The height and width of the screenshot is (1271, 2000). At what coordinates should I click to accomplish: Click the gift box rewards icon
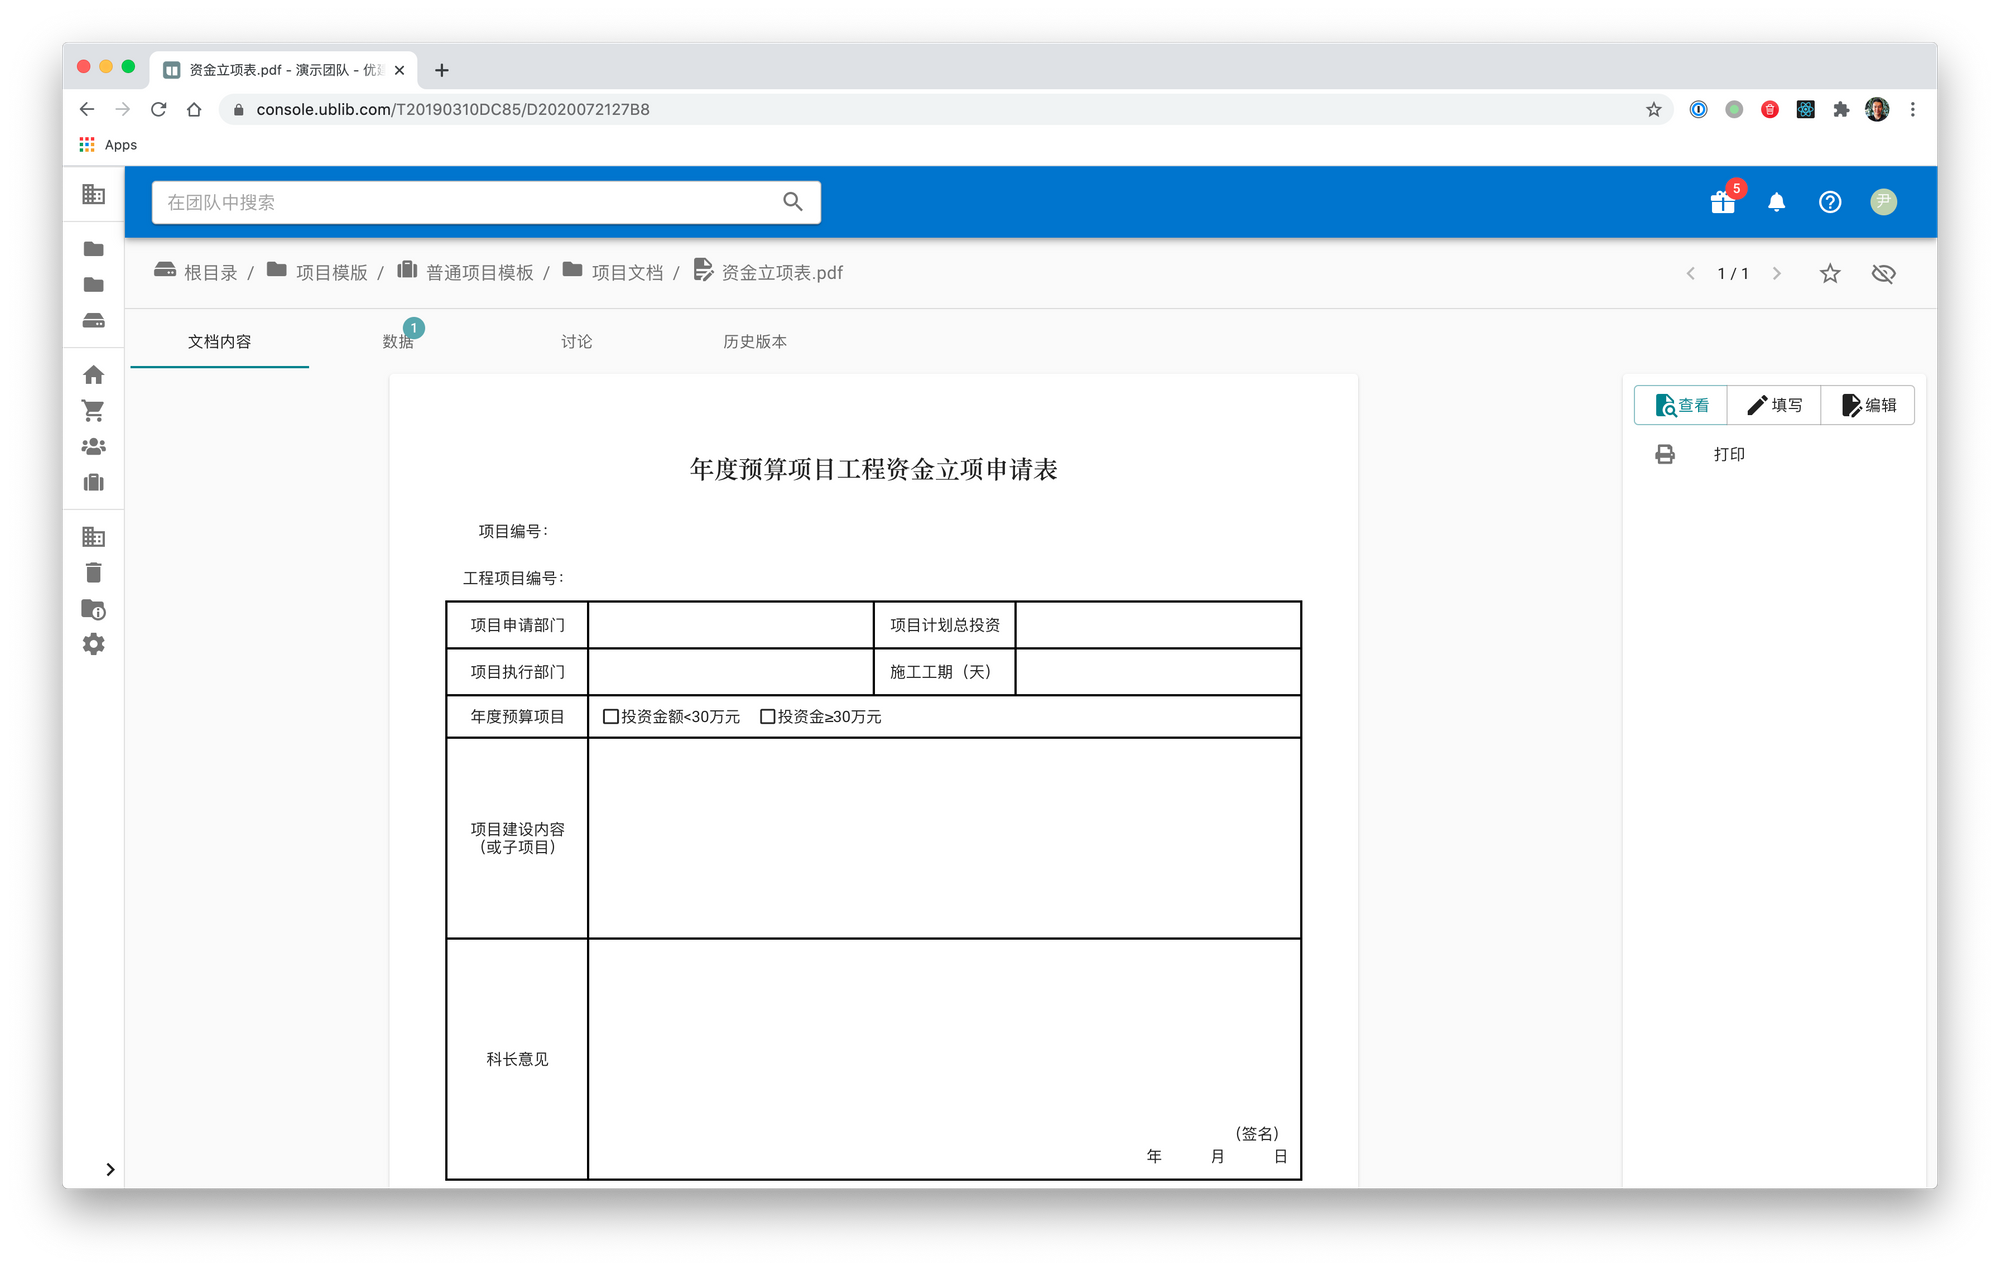click(1722, 202)
